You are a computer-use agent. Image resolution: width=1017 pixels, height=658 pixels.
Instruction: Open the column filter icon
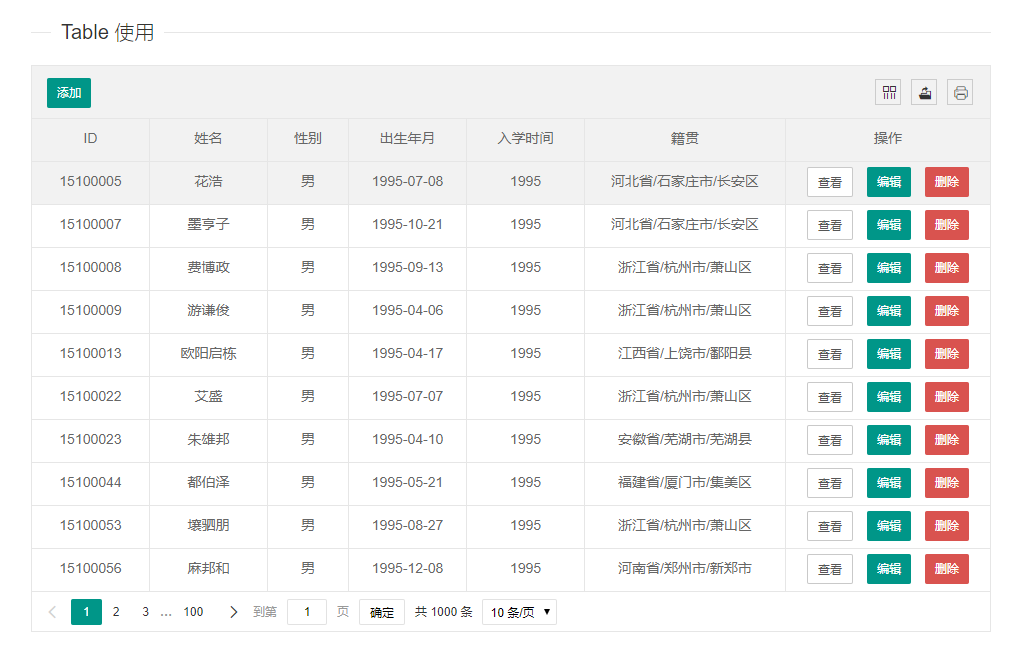(889, 93)
